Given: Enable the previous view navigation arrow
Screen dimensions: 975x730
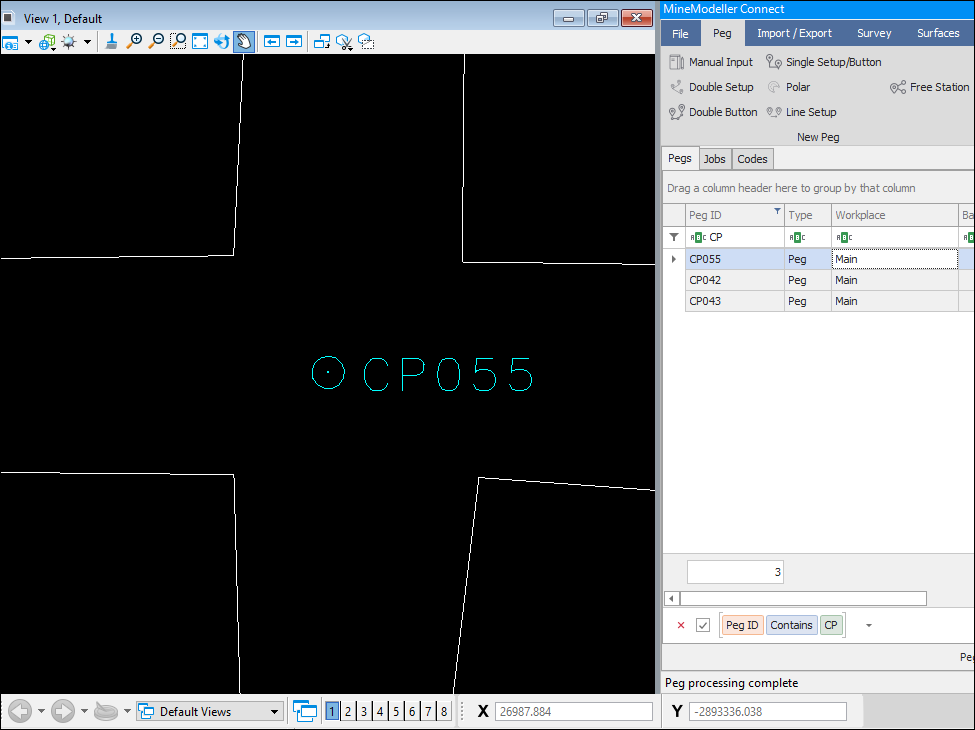Looking at the screenshot, I should pyautogui.click(x=20, y=710).
